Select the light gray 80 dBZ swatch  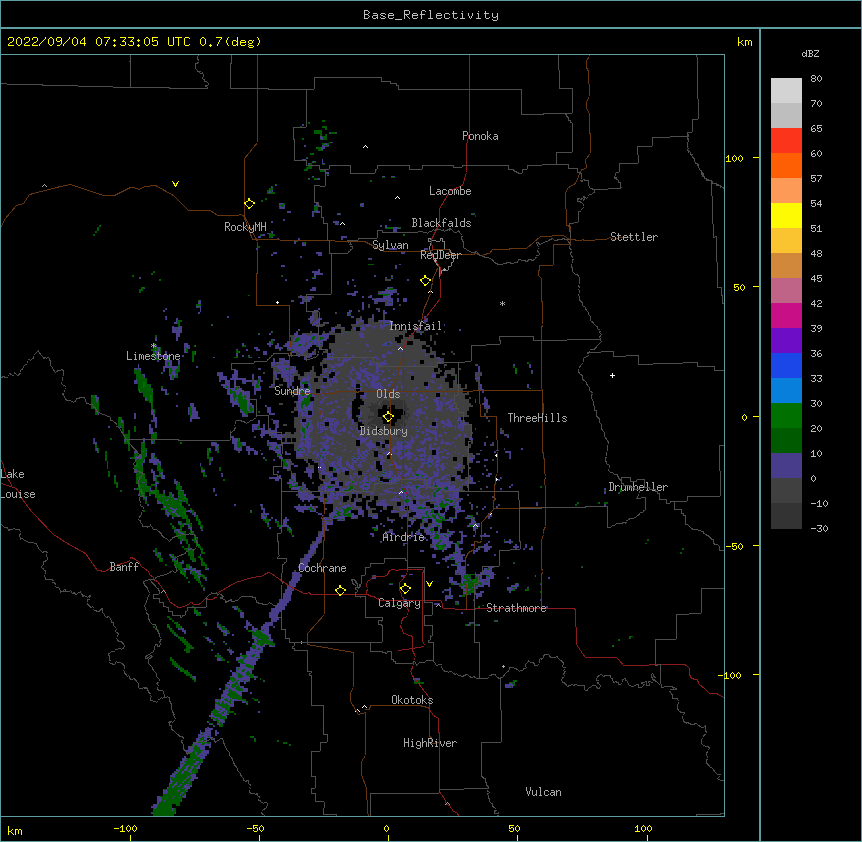click(x=786, y=91)
